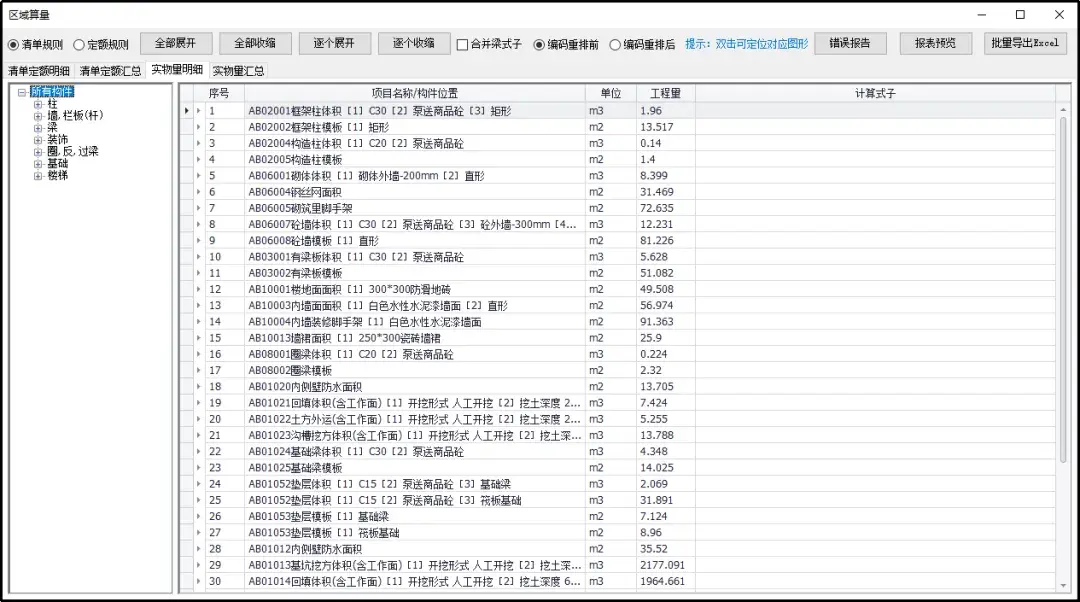Click the scrollbar up arrow
The width and height of the screenshot is (1080, 602).
(1063, 110)
